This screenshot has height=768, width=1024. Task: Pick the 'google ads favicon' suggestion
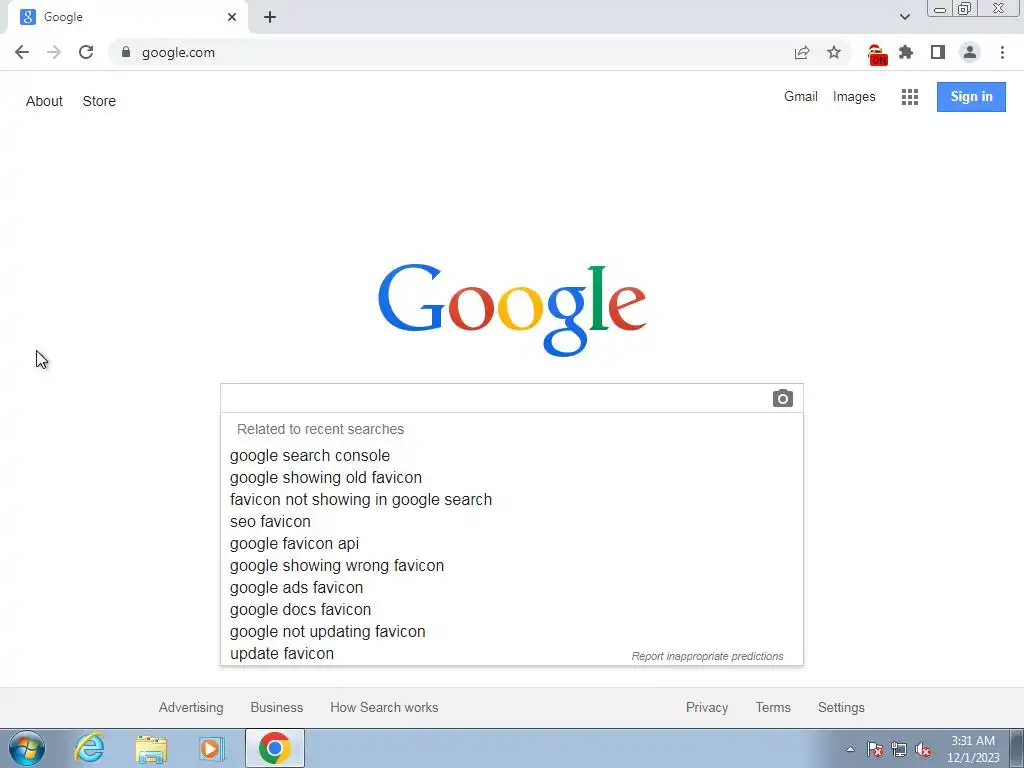[x=511, y=587]
